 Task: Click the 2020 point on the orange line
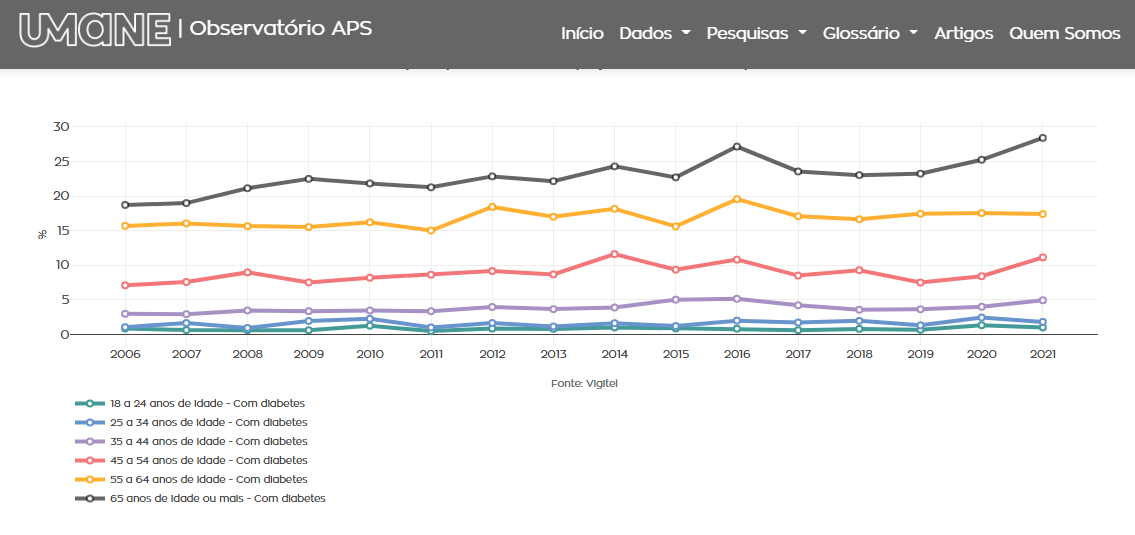point(981,213)
